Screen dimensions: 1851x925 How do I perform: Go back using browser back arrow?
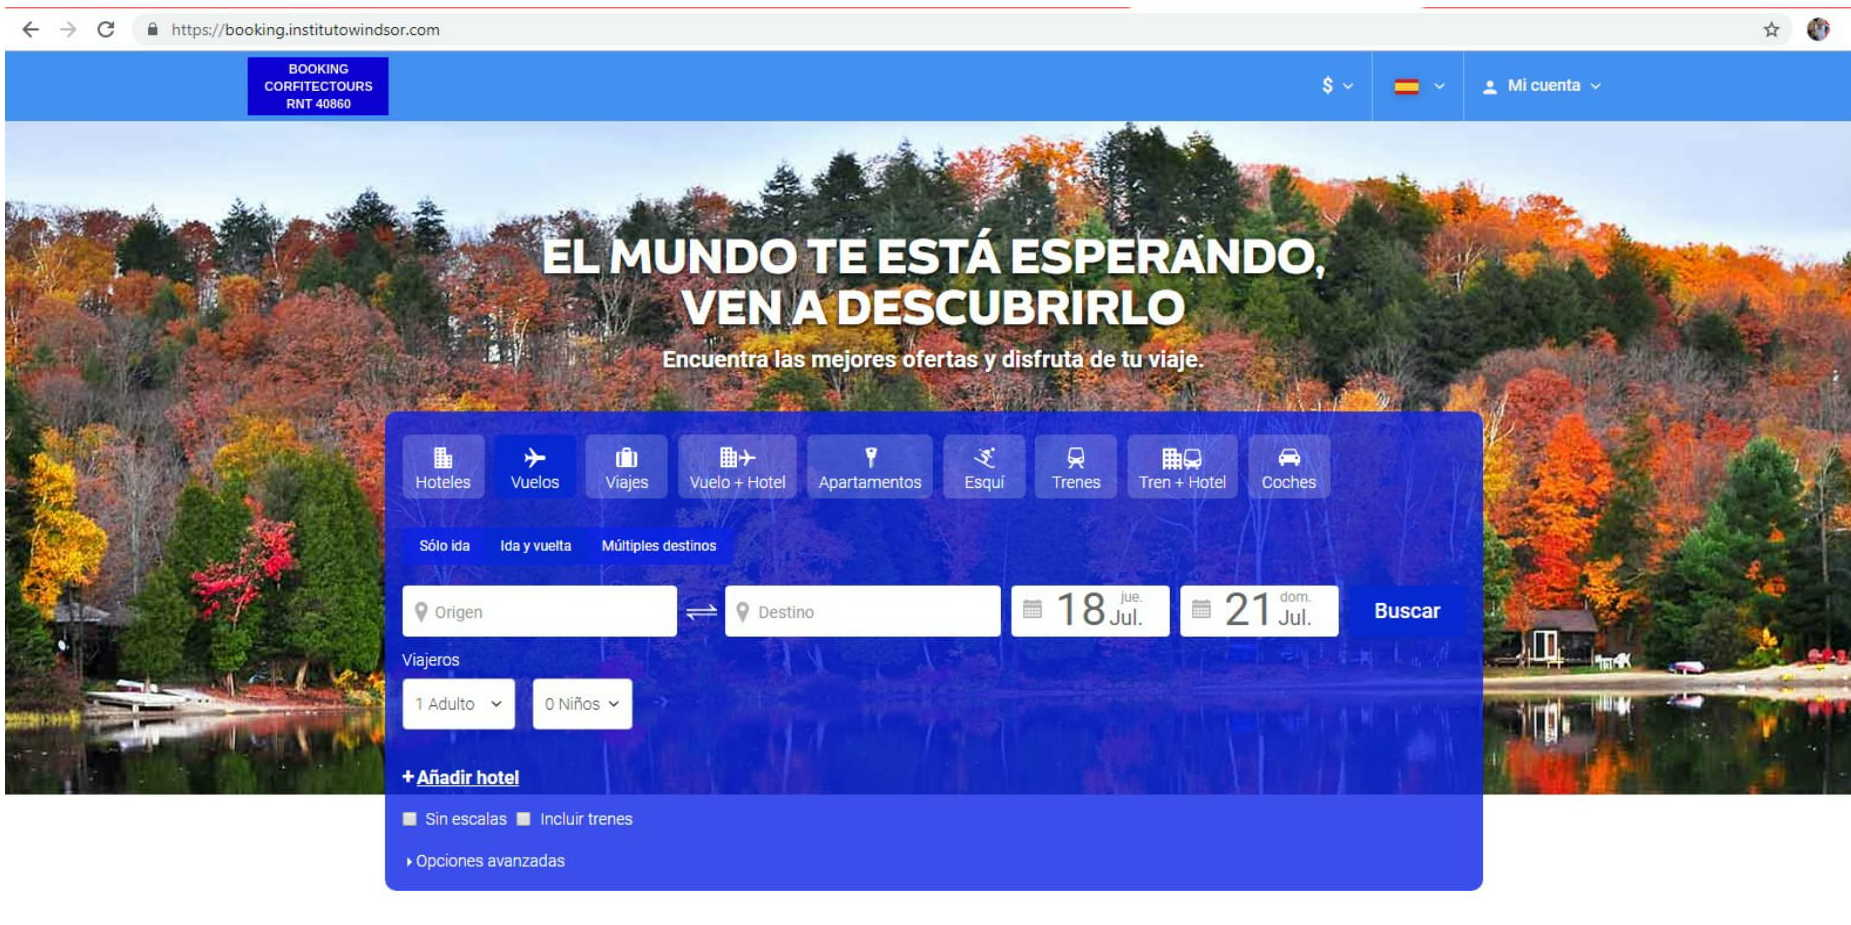point(31,30)
